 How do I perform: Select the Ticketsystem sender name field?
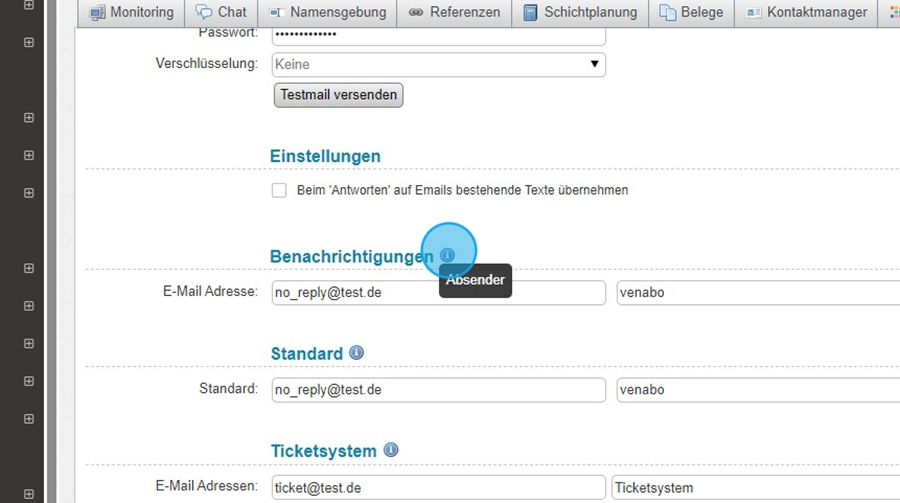pos(755,487)
